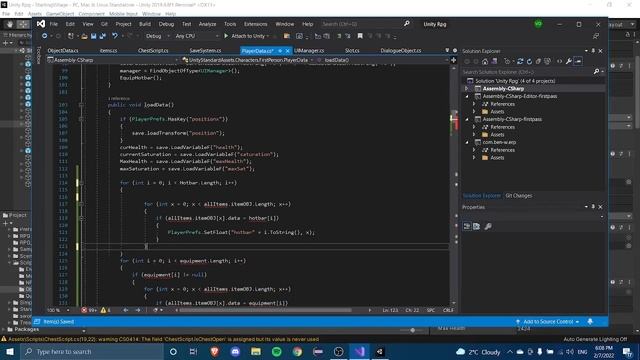This screenshot has width=640, height=360.
Task: Click the split editor icon above scrollbar
Action: [453, 60]
